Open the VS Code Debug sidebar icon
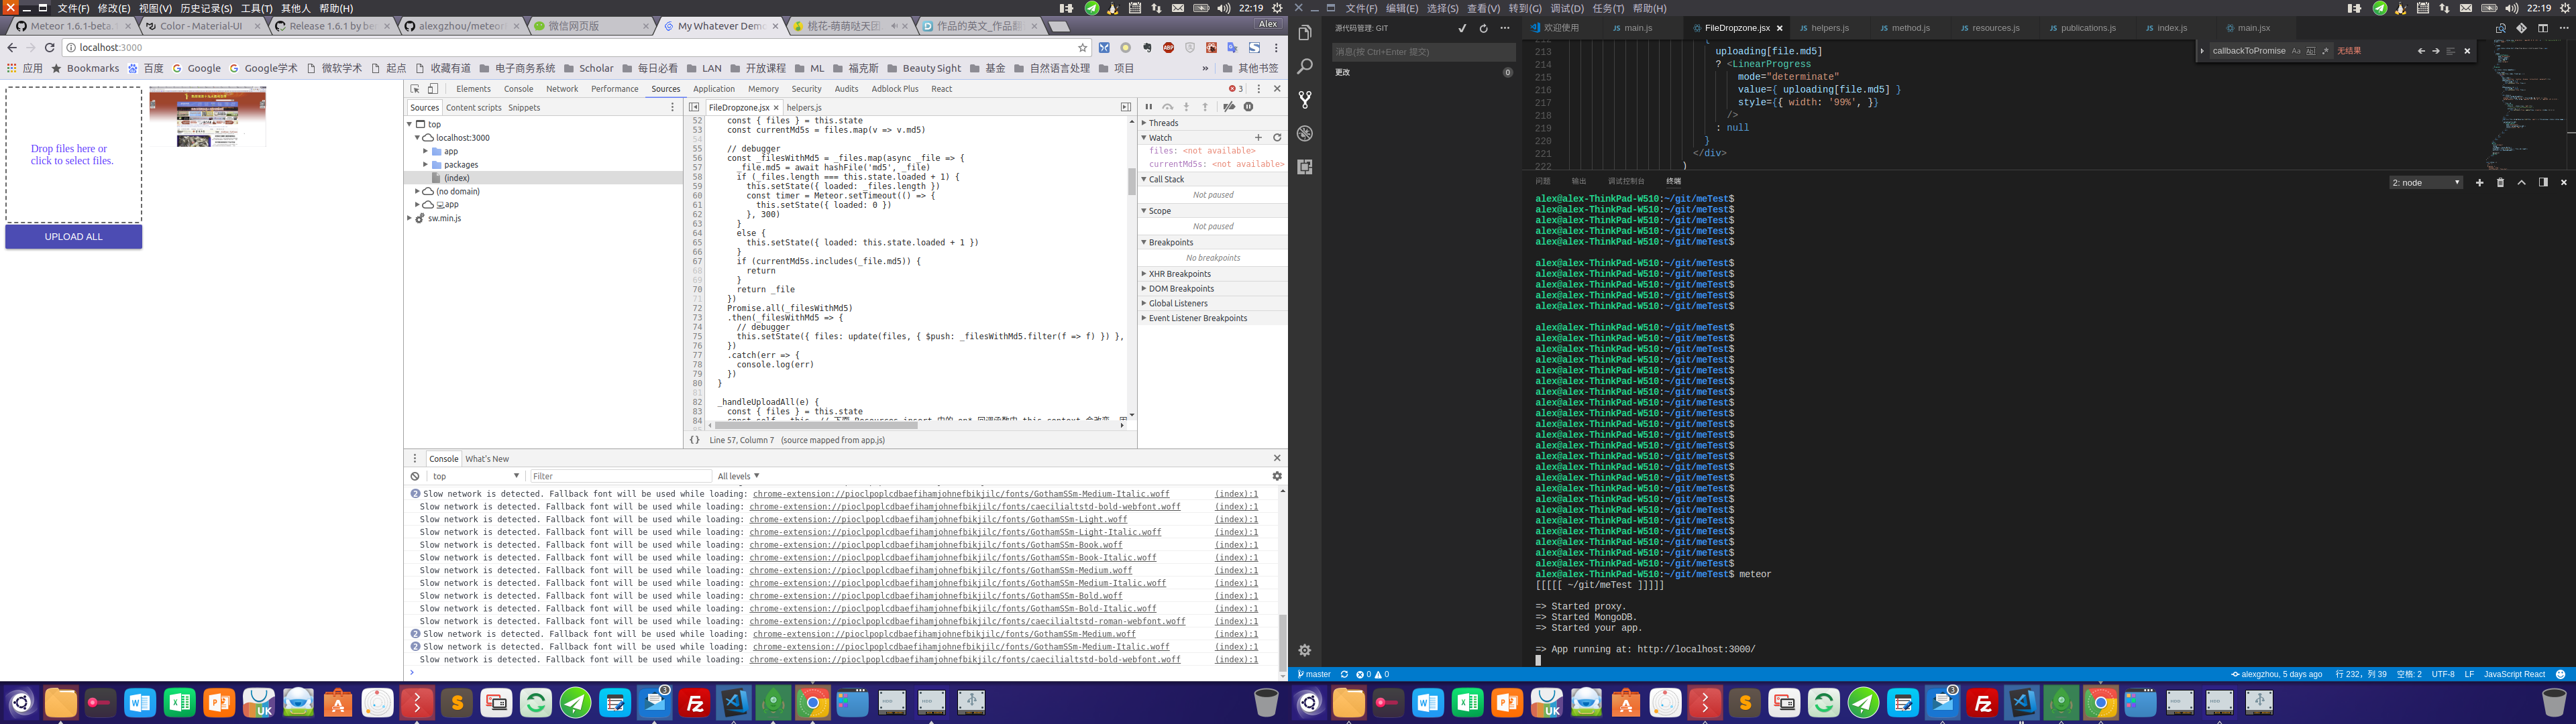The width and height of the screenshot is (2576, 724). coord(1304,133)
